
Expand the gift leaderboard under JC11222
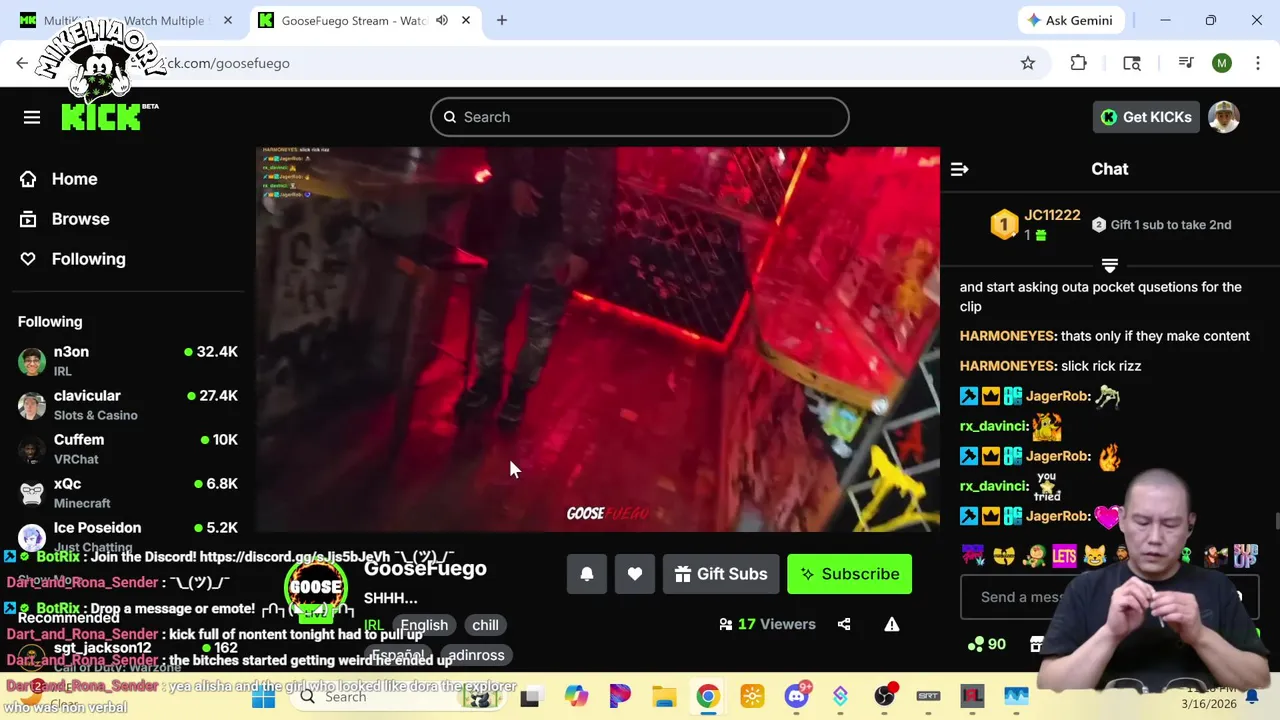(x=1109, y=265)
